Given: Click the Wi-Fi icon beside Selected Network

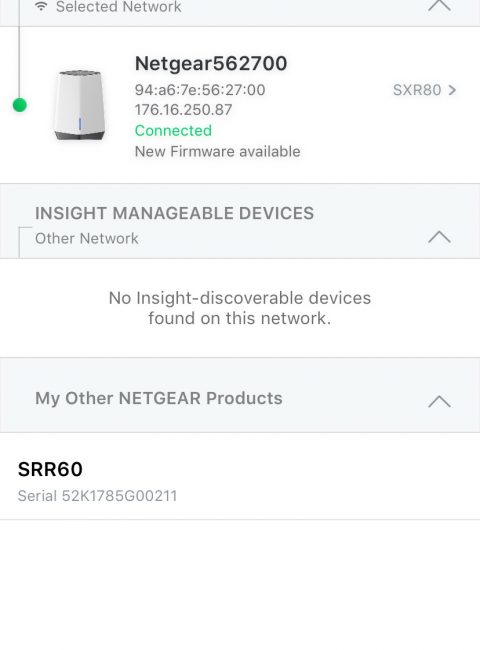Looking at the screenshot, I should coord(41,6).
